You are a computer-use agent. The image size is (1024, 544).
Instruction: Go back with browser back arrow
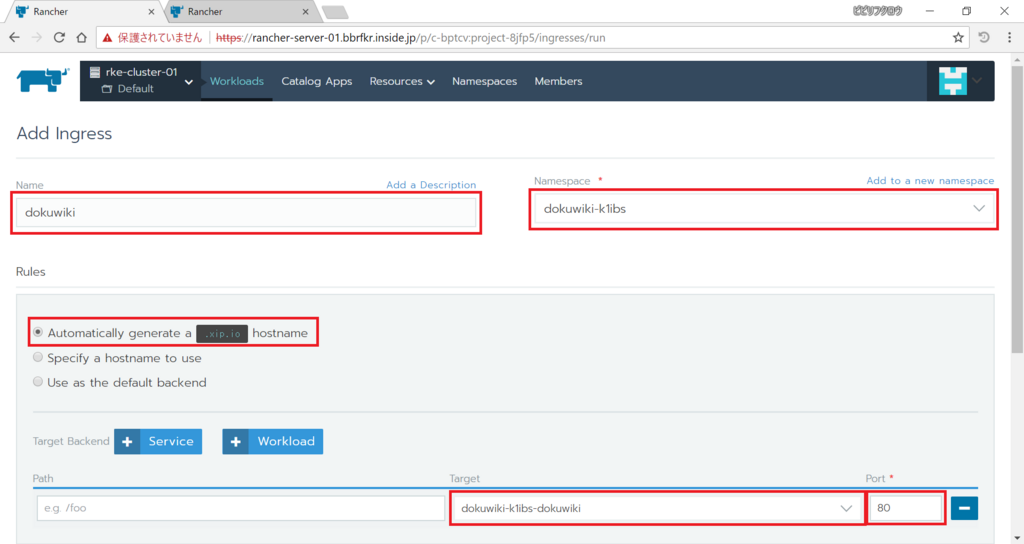click(x=14, y=38)
